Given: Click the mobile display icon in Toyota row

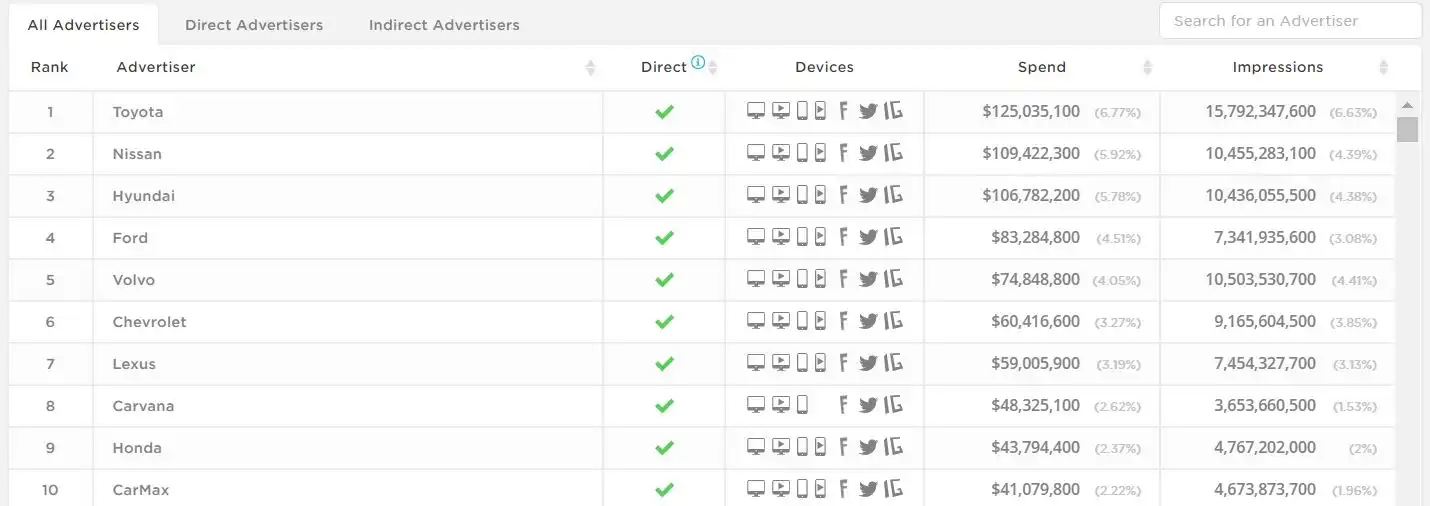Looking at the screenshot, I should tap(802, 111).
